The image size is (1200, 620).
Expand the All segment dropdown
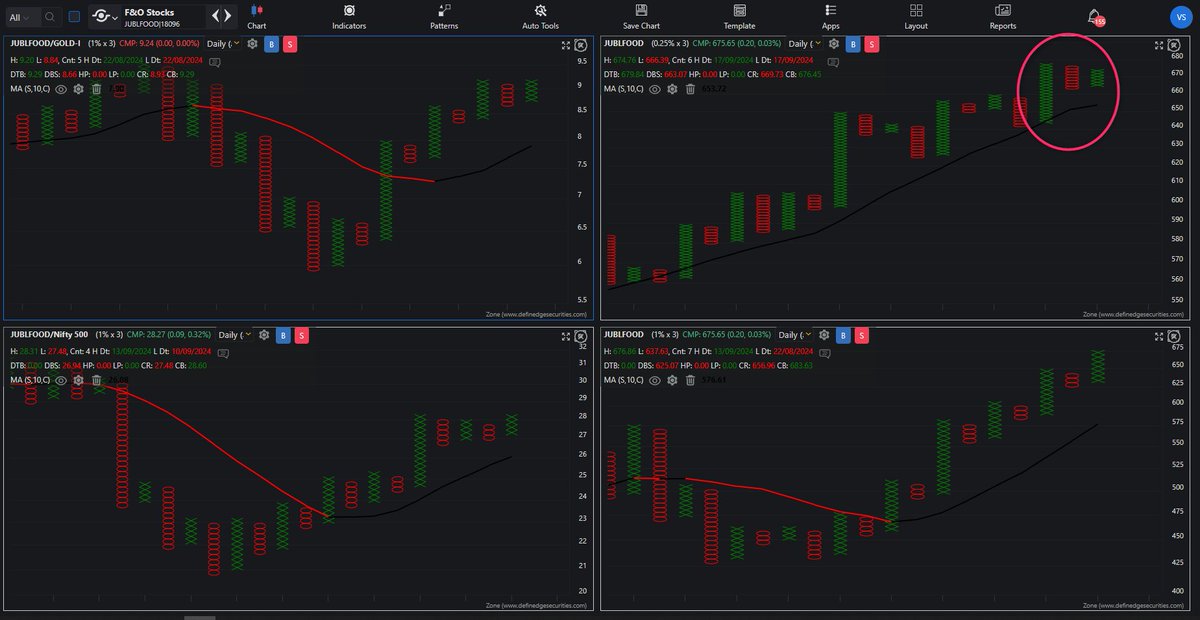(x=20, y=17)
